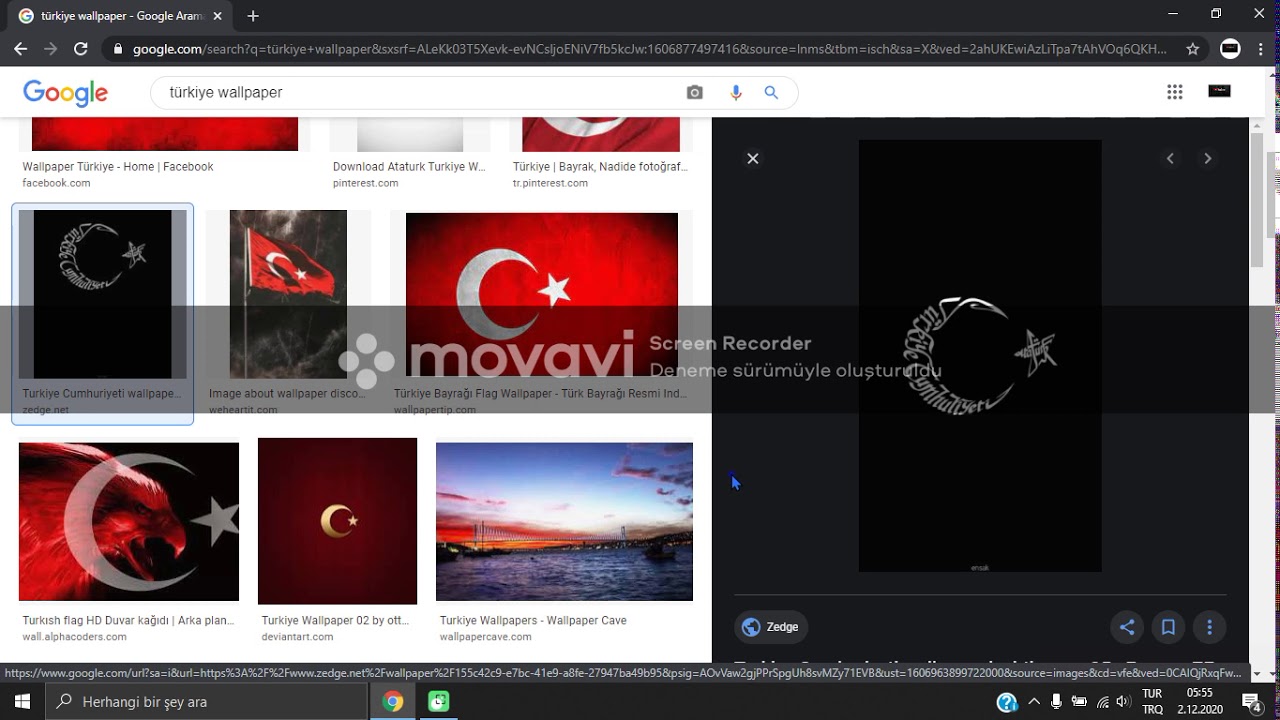Close the image preview panel
The width and height of the screenshot is (1280, 720).
pyautogui.click(x=753, y=158)
